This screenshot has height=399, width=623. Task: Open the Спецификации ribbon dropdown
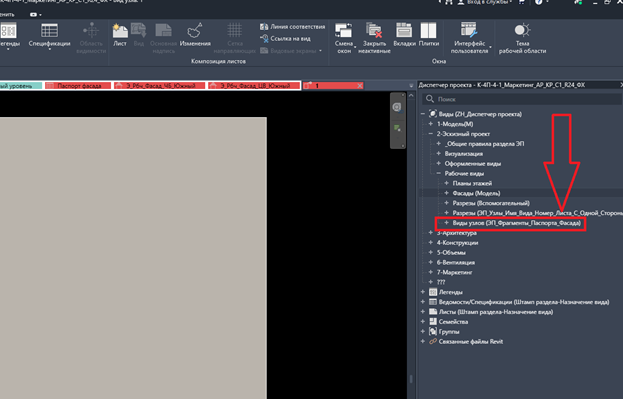tap(49, 36)
